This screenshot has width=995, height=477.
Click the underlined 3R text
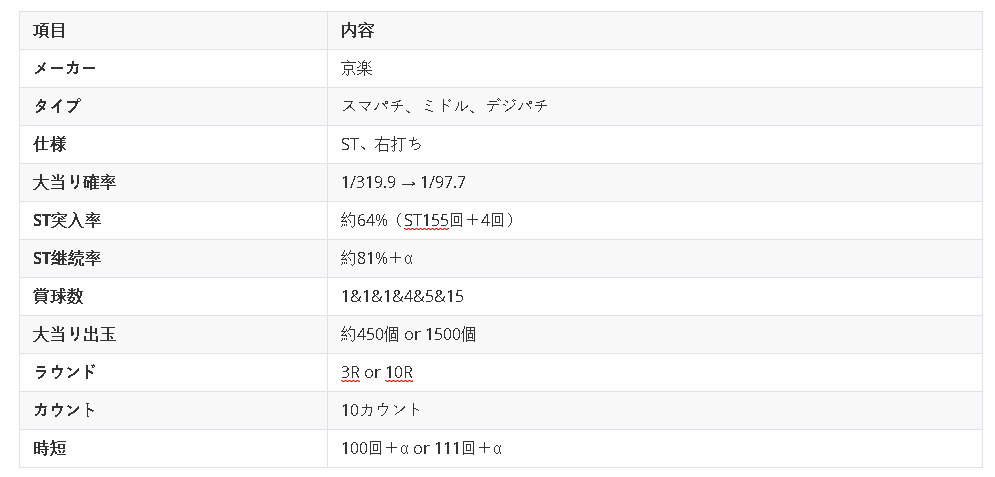click(350, 373)
